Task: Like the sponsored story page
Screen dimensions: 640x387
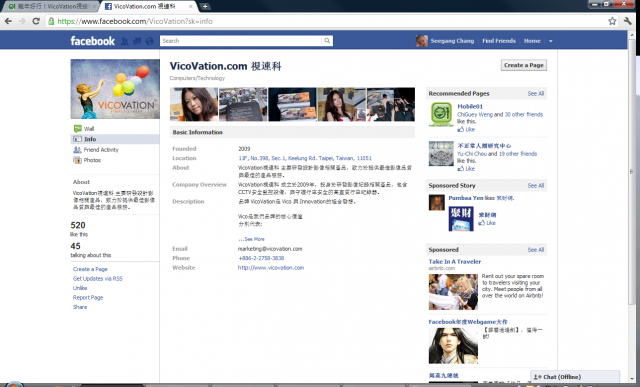Action: (x=487, y=223)
